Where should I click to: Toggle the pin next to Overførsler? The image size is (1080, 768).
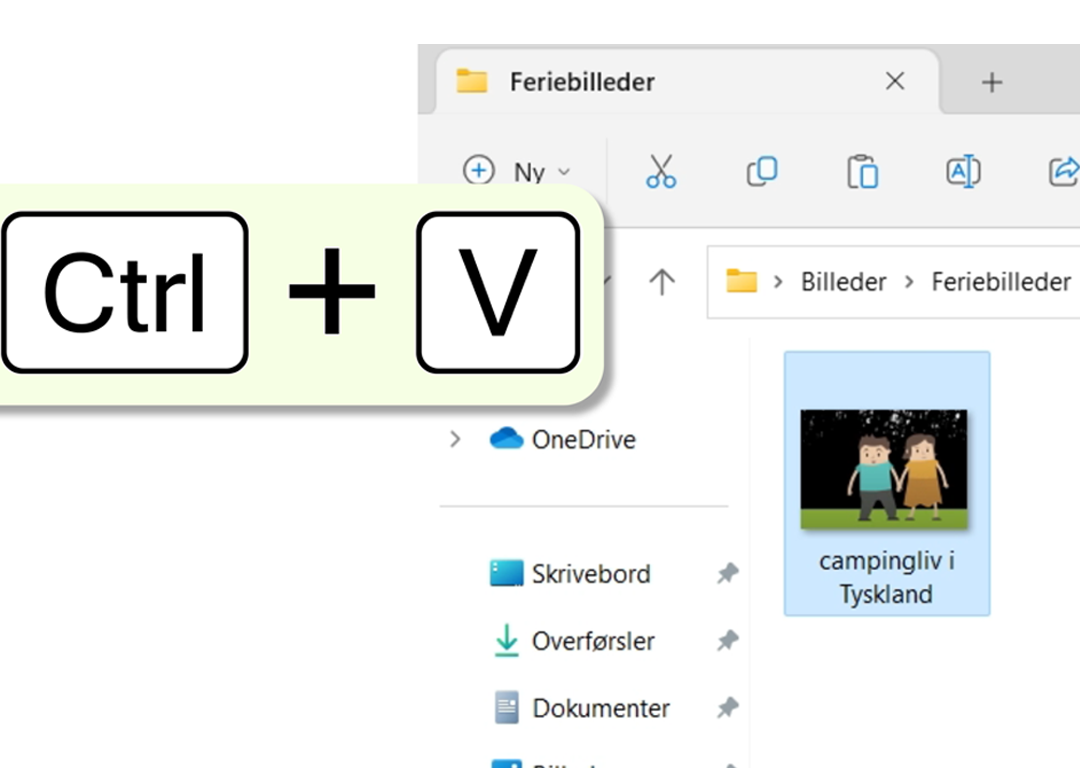(x=727, y=641)
